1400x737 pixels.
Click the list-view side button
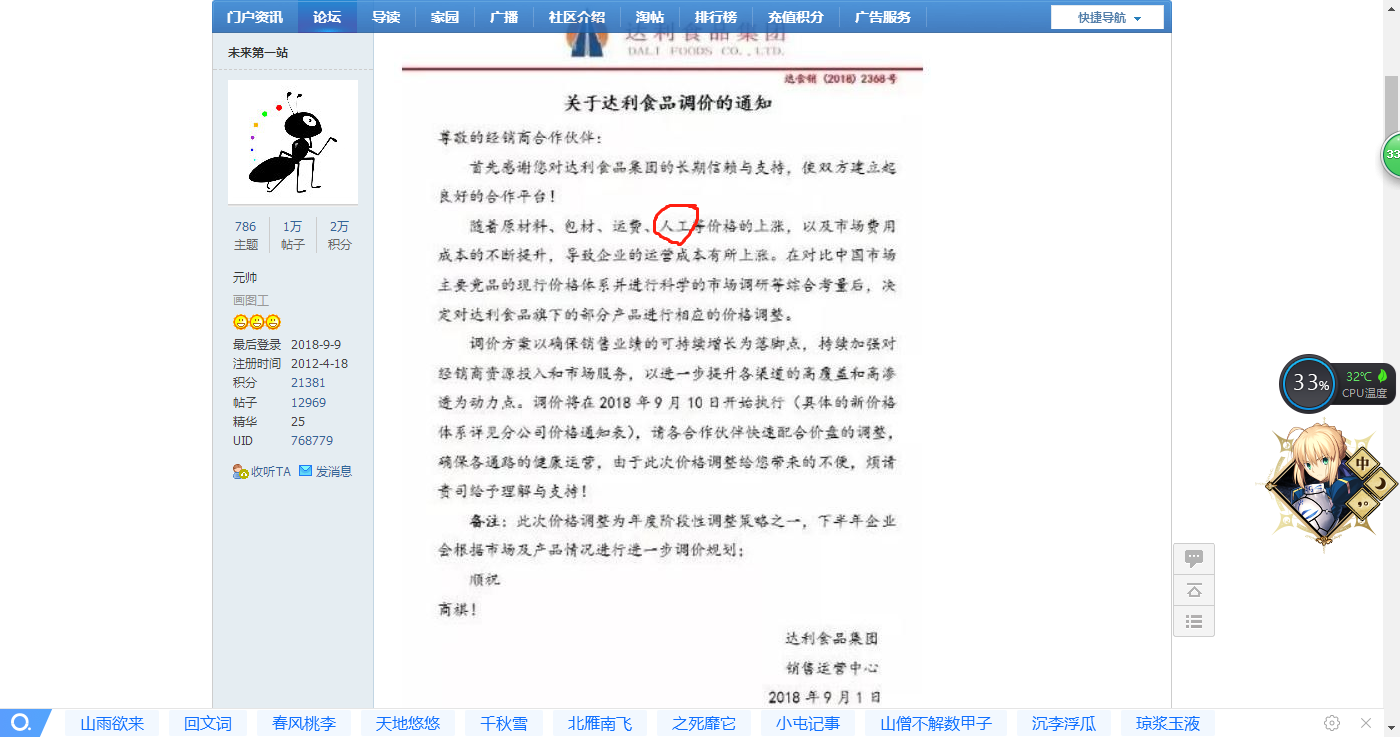point(1194,621)
